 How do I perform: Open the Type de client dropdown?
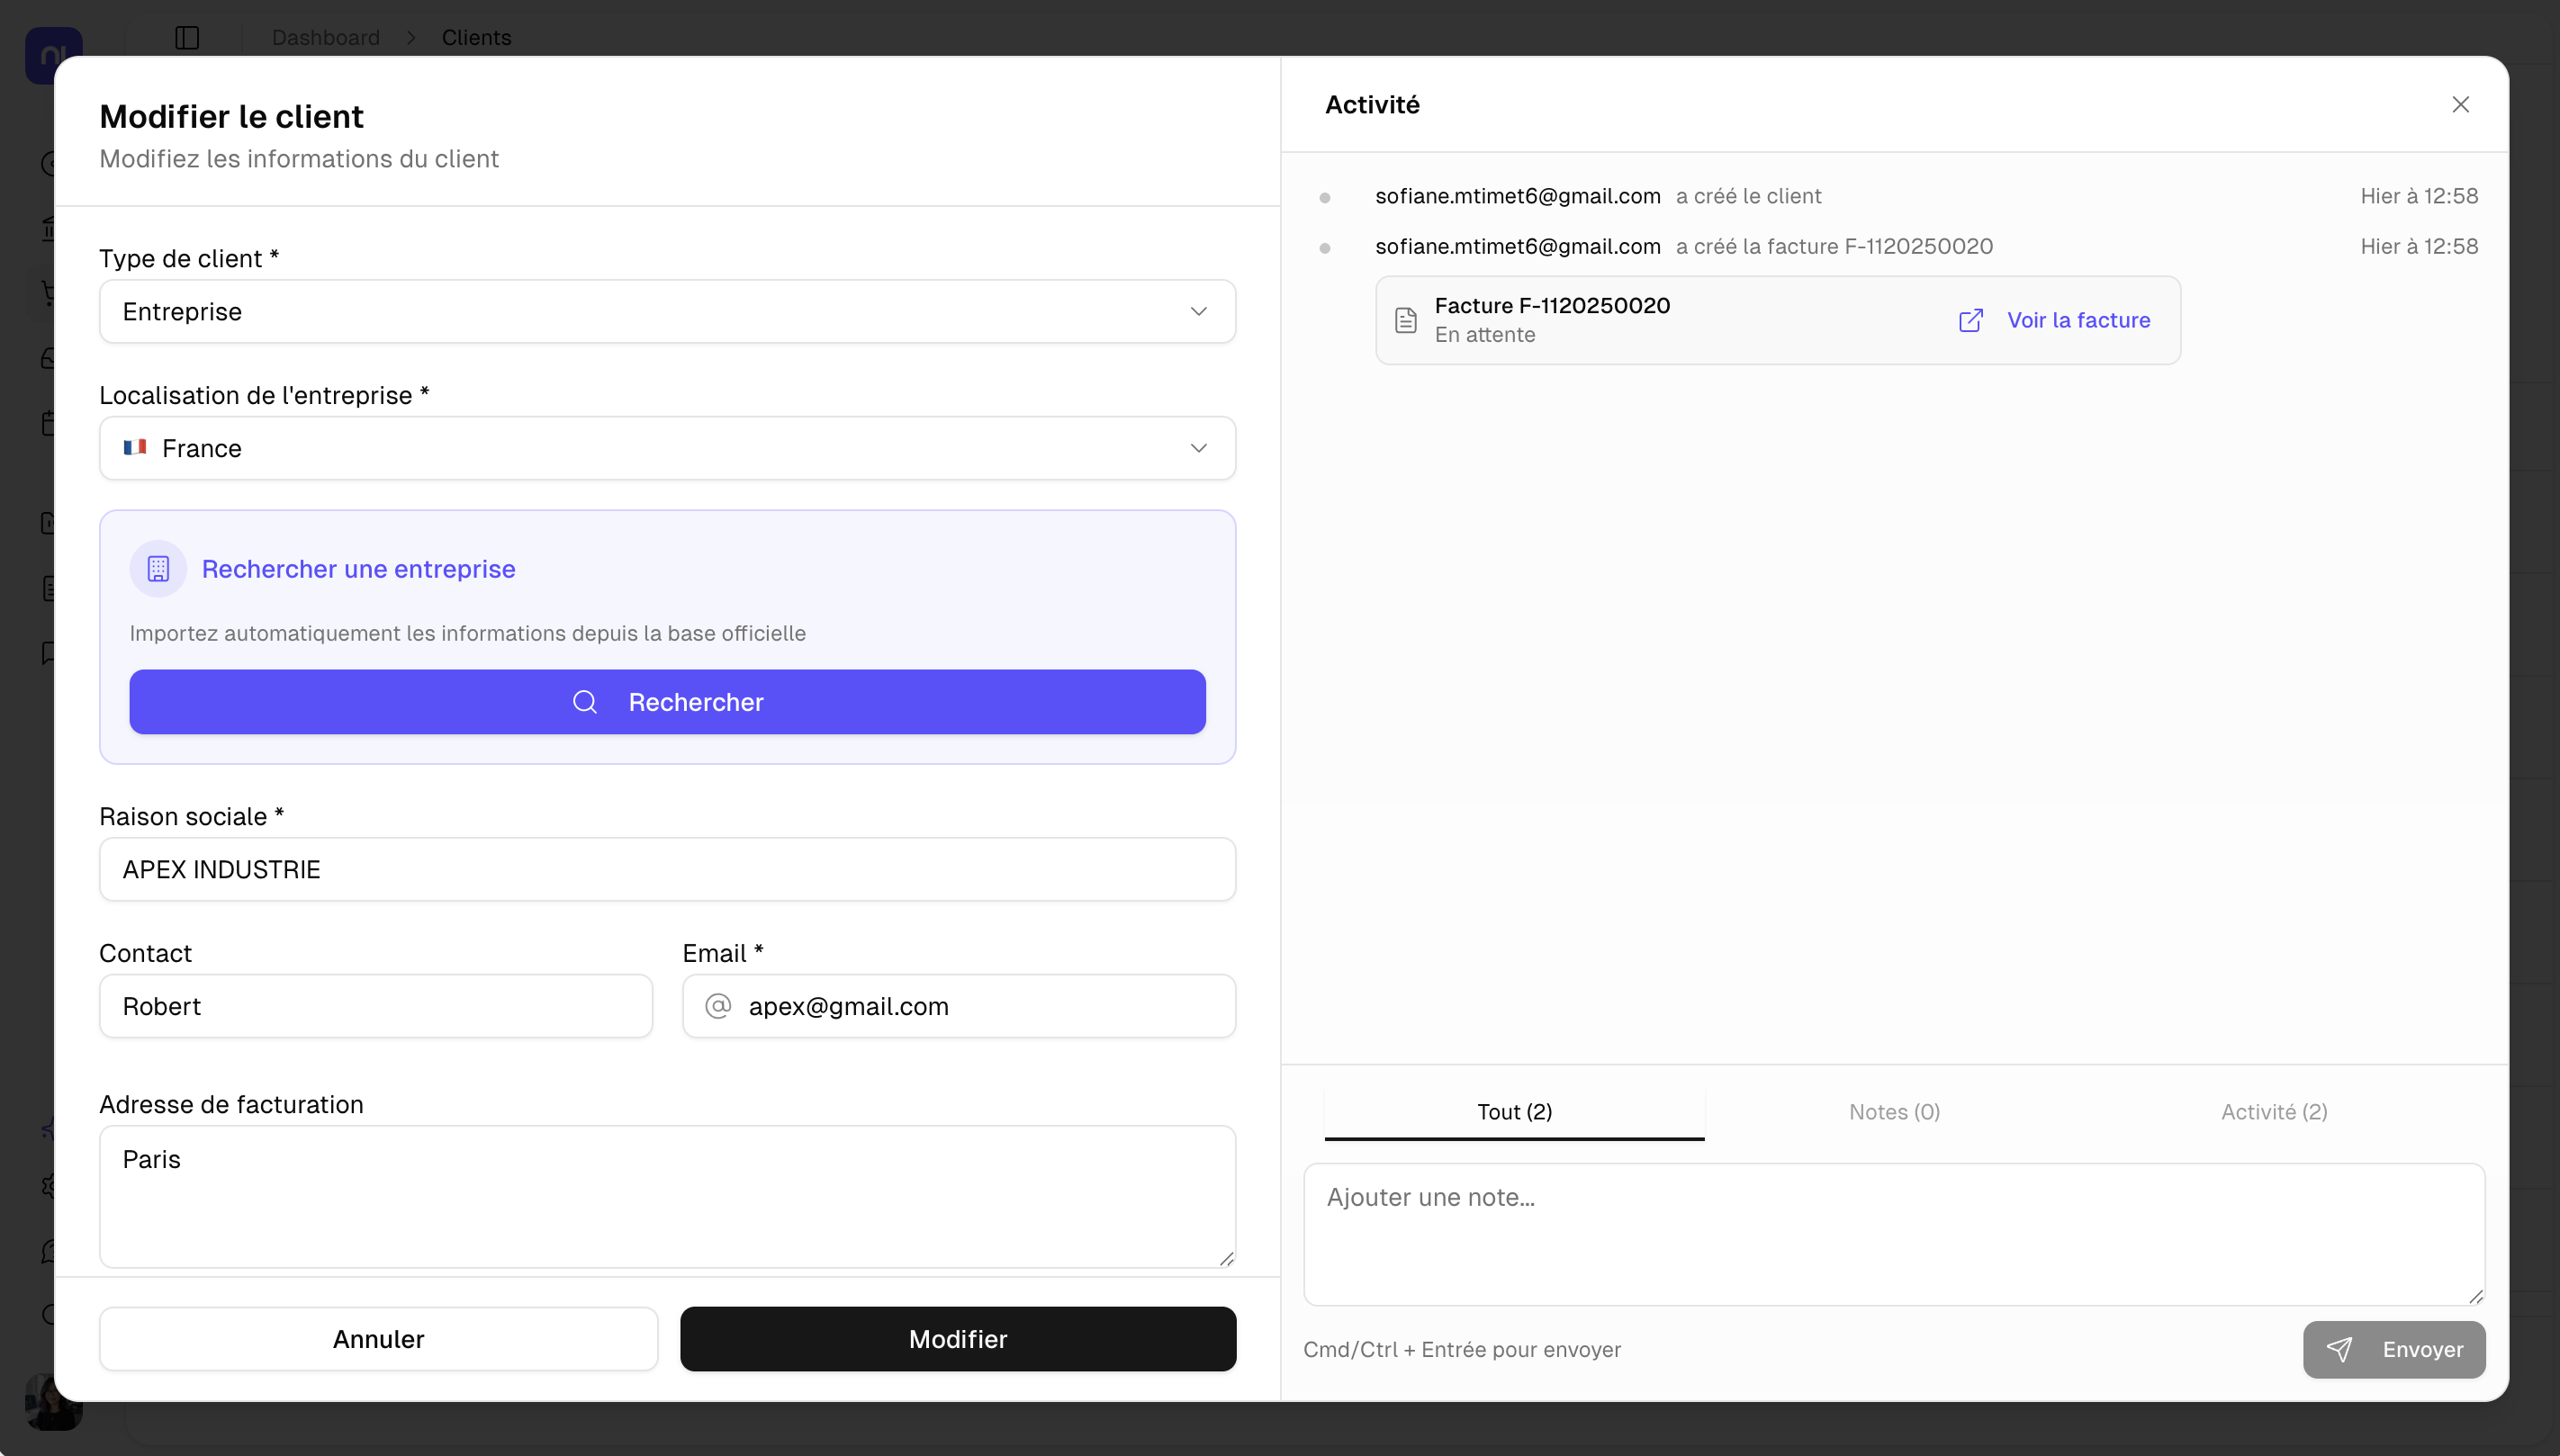tap(667, 312)
